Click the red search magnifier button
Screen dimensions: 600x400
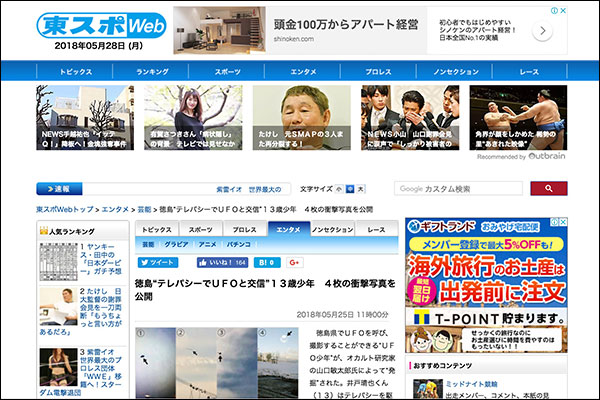coord(548,188)
